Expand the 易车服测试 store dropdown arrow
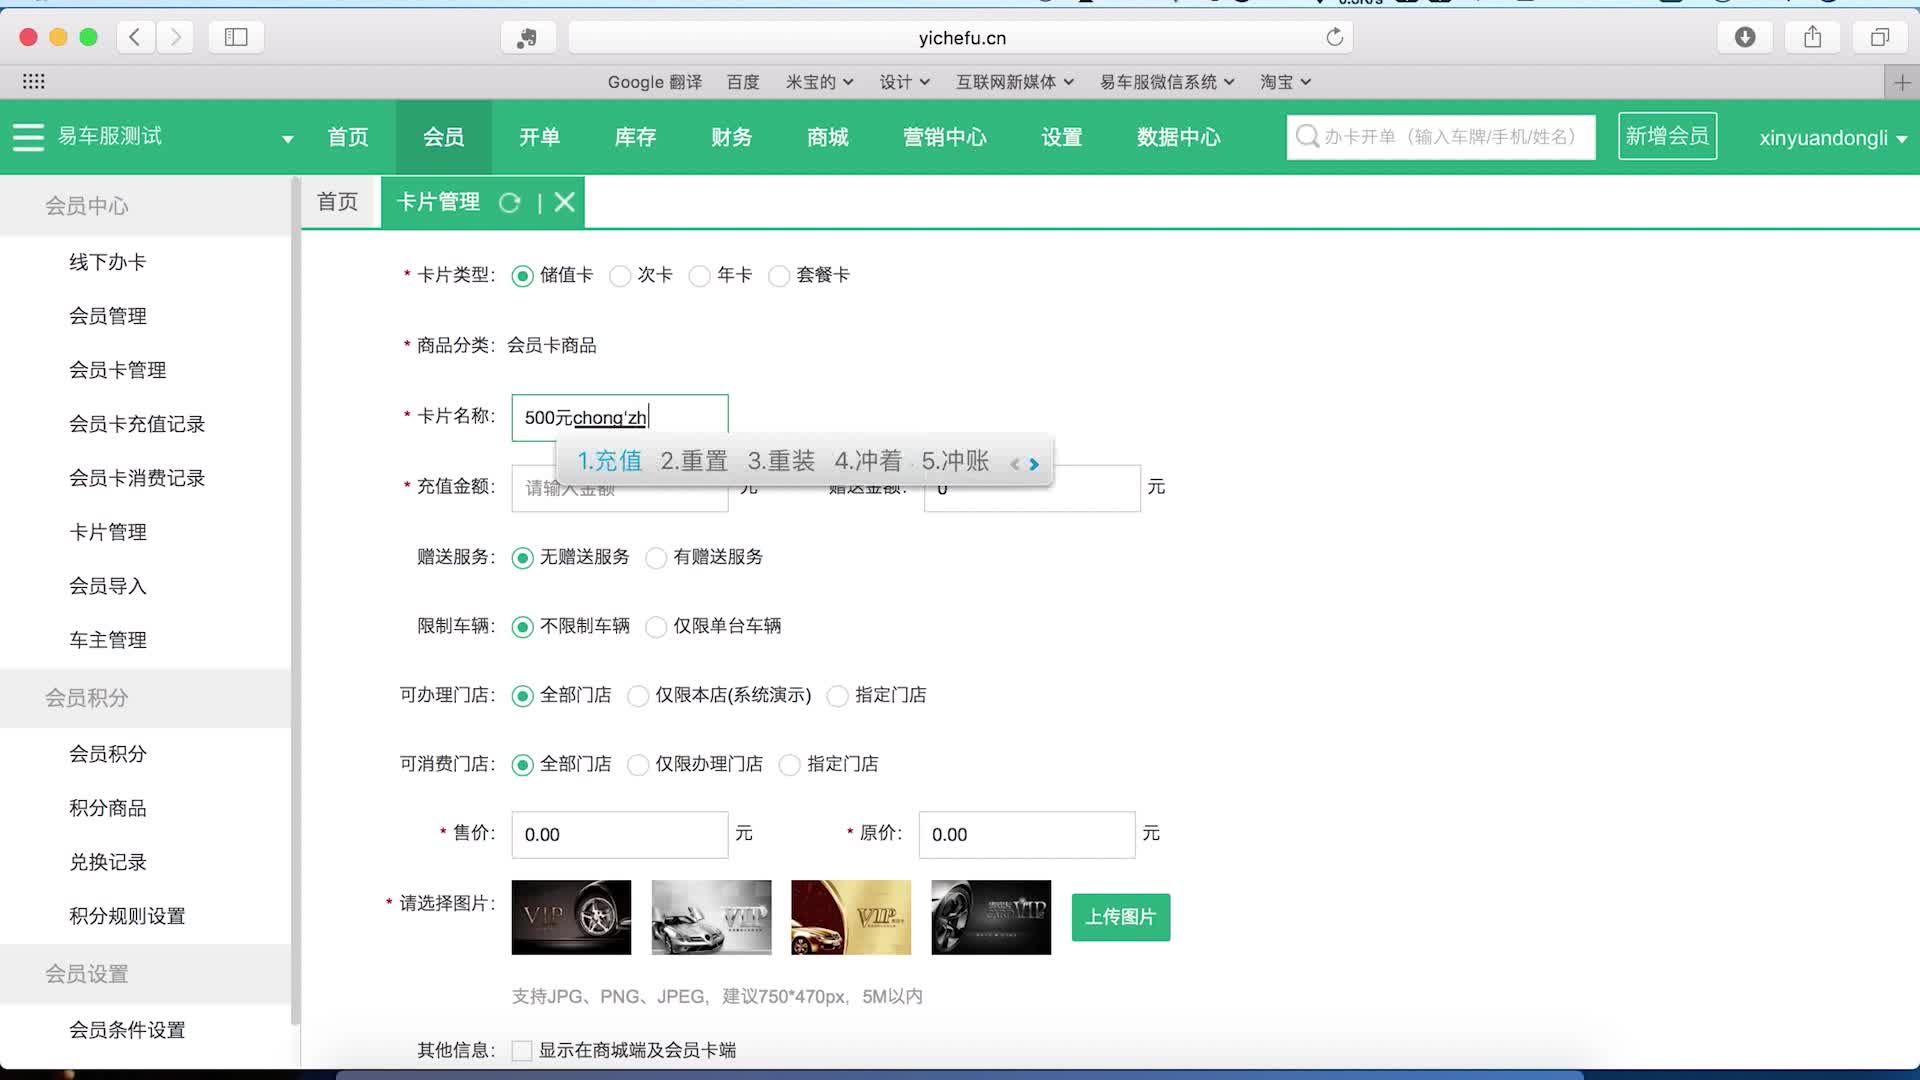 click(x=287, y=139)
